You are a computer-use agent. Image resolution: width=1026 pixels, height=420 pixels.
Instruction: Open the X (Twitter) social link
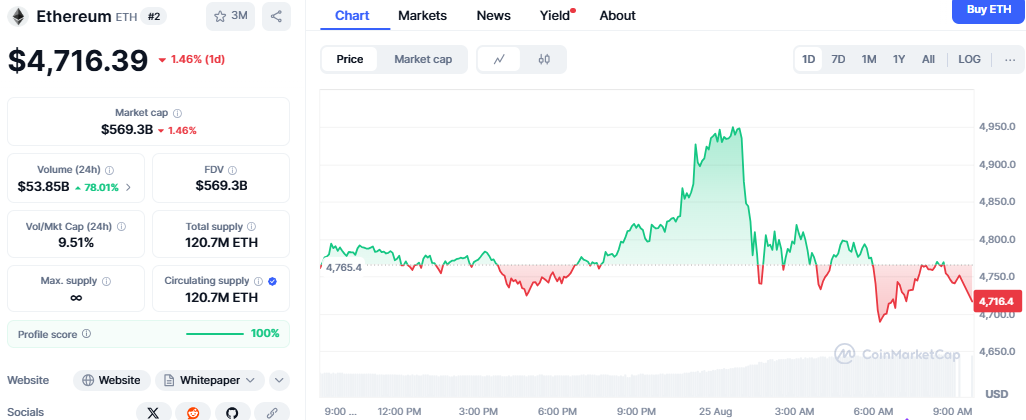tap(154, 412)
